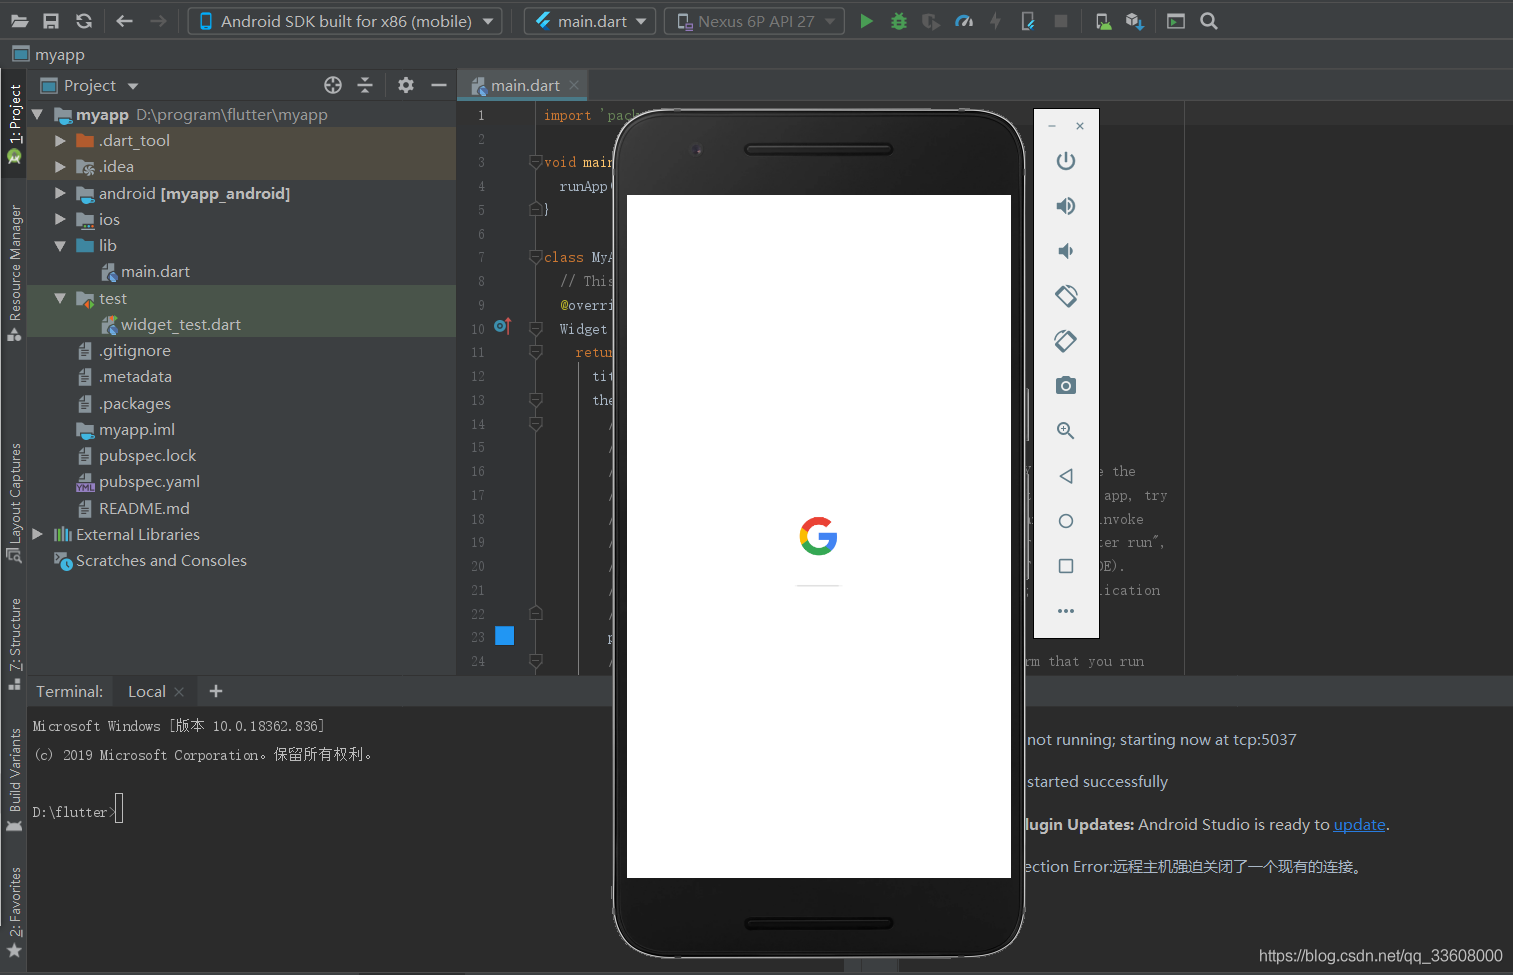Click the emulator volume up button
The width and height of the screenshot is (1513, 975).
(1066, 206)
